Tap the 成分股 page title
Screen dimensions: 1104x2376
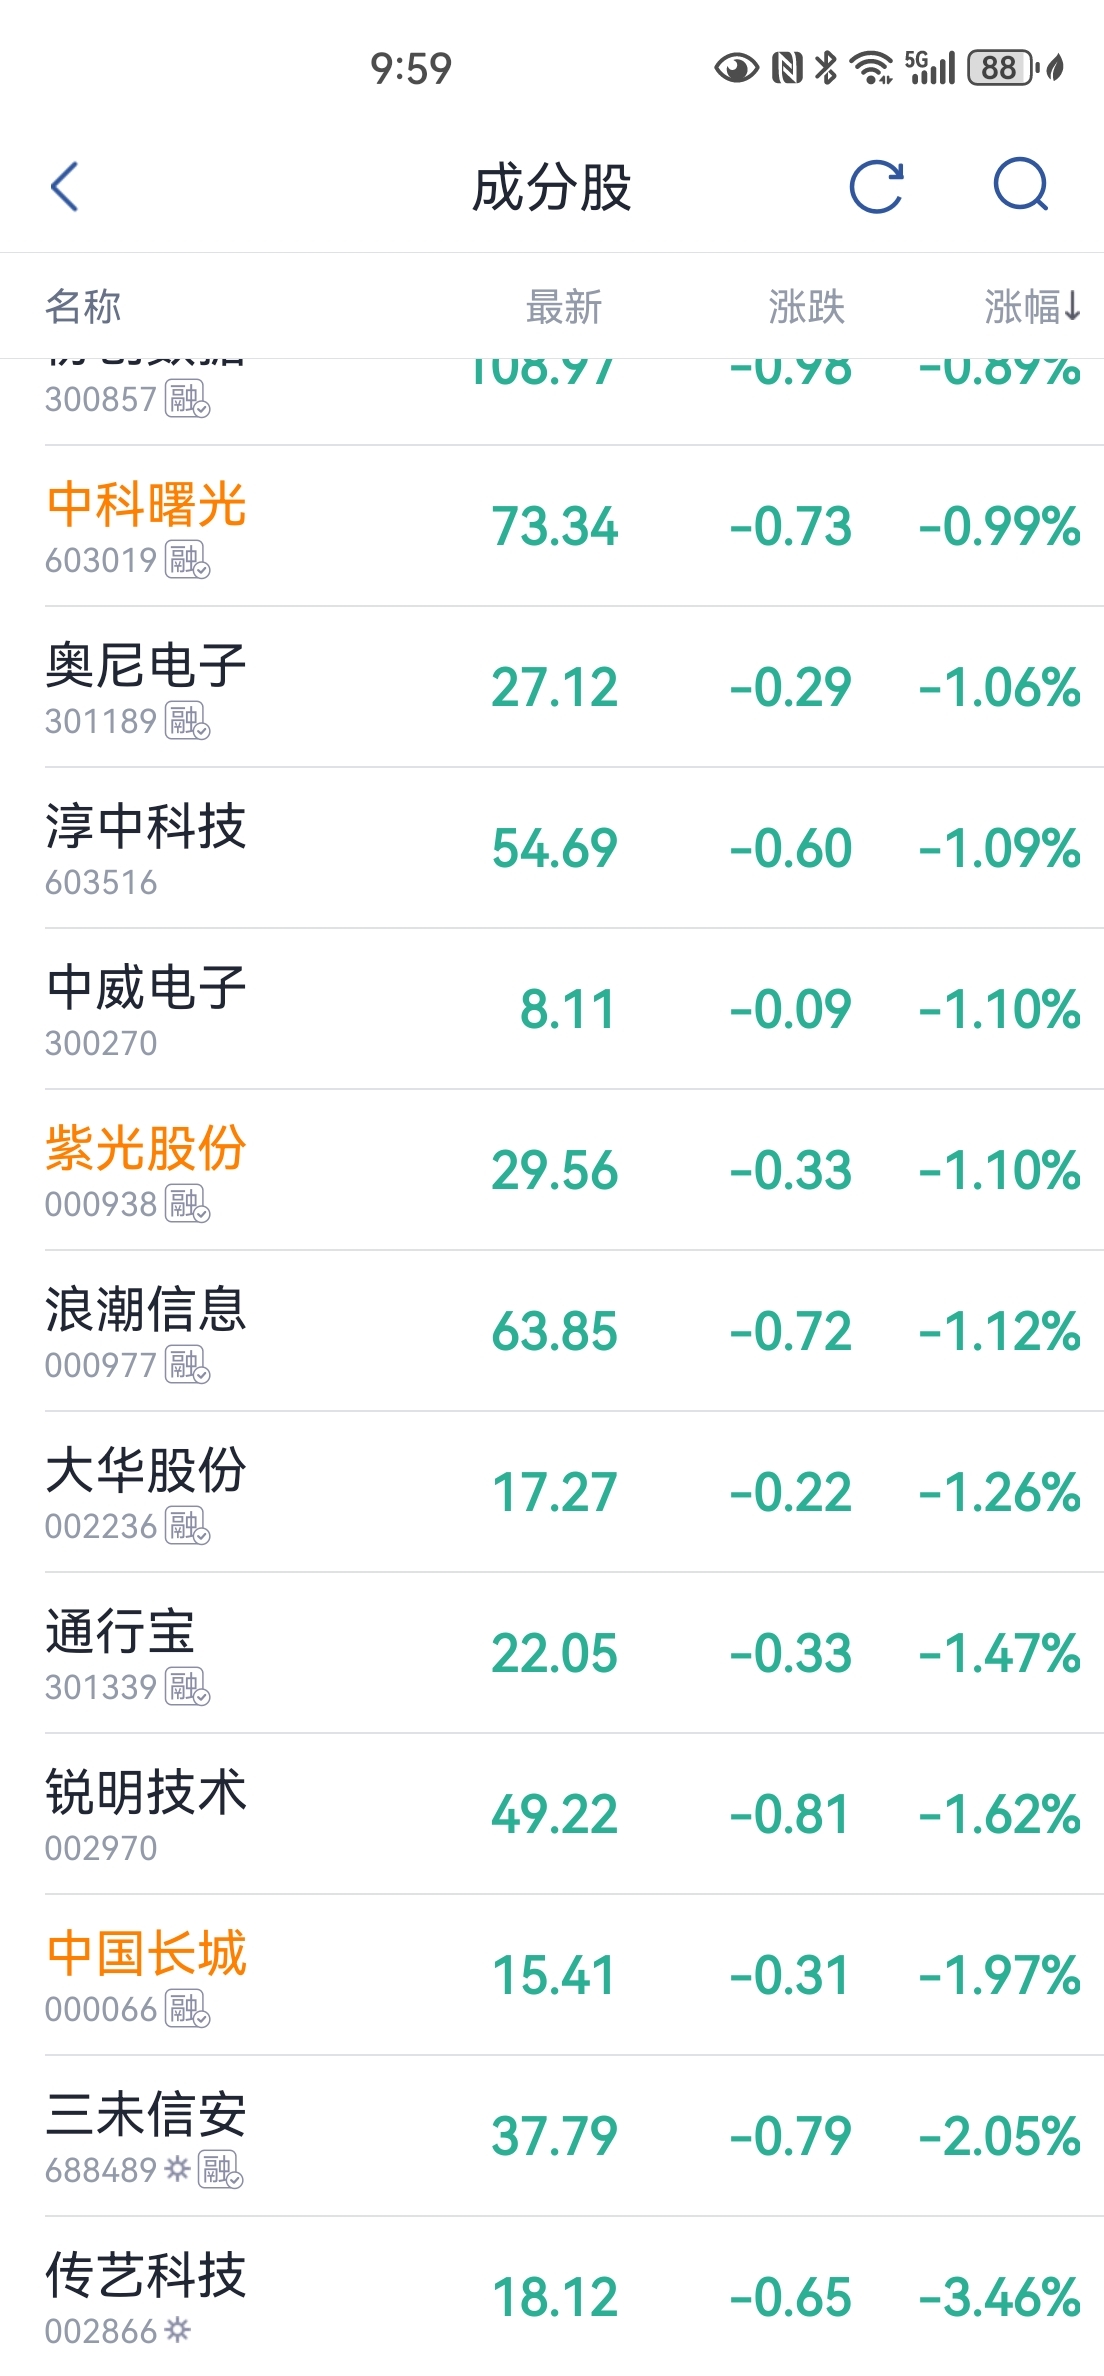551,187
